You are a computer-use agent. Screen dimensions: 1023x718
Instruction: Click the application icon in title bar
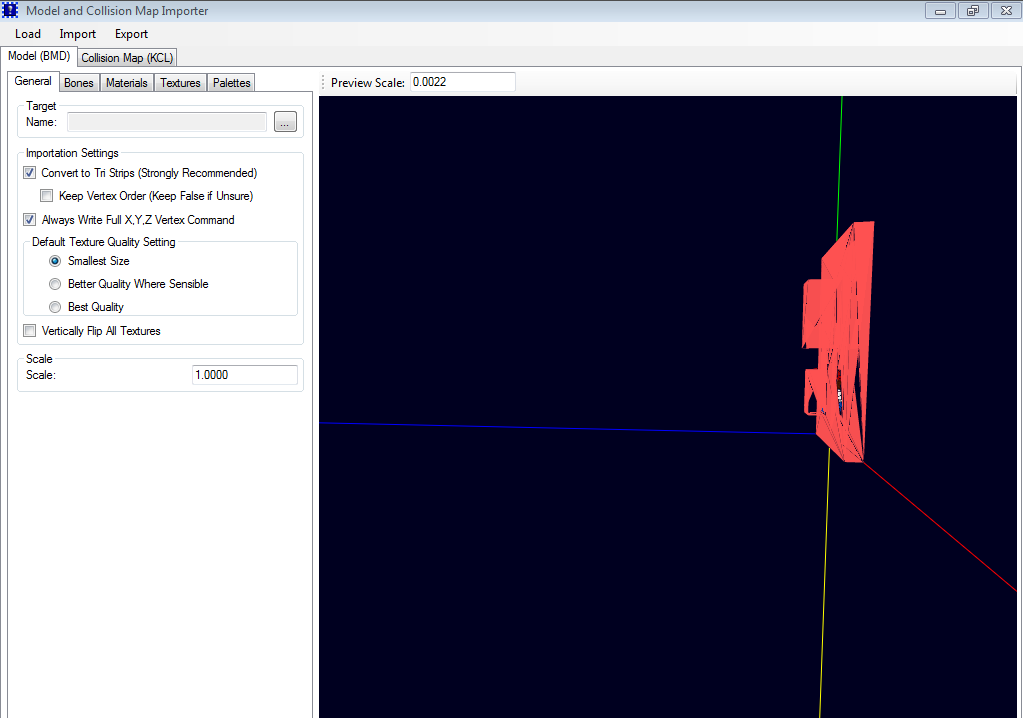[10, 10]
